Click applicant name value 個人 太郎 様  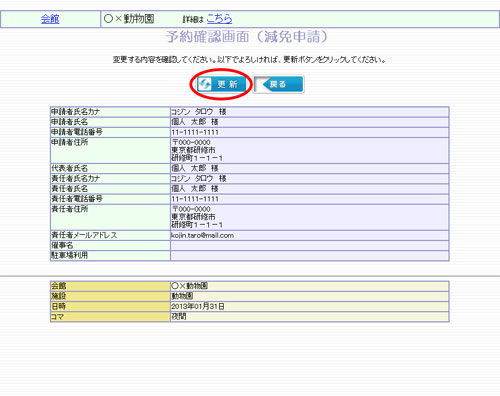pos(195,122)
